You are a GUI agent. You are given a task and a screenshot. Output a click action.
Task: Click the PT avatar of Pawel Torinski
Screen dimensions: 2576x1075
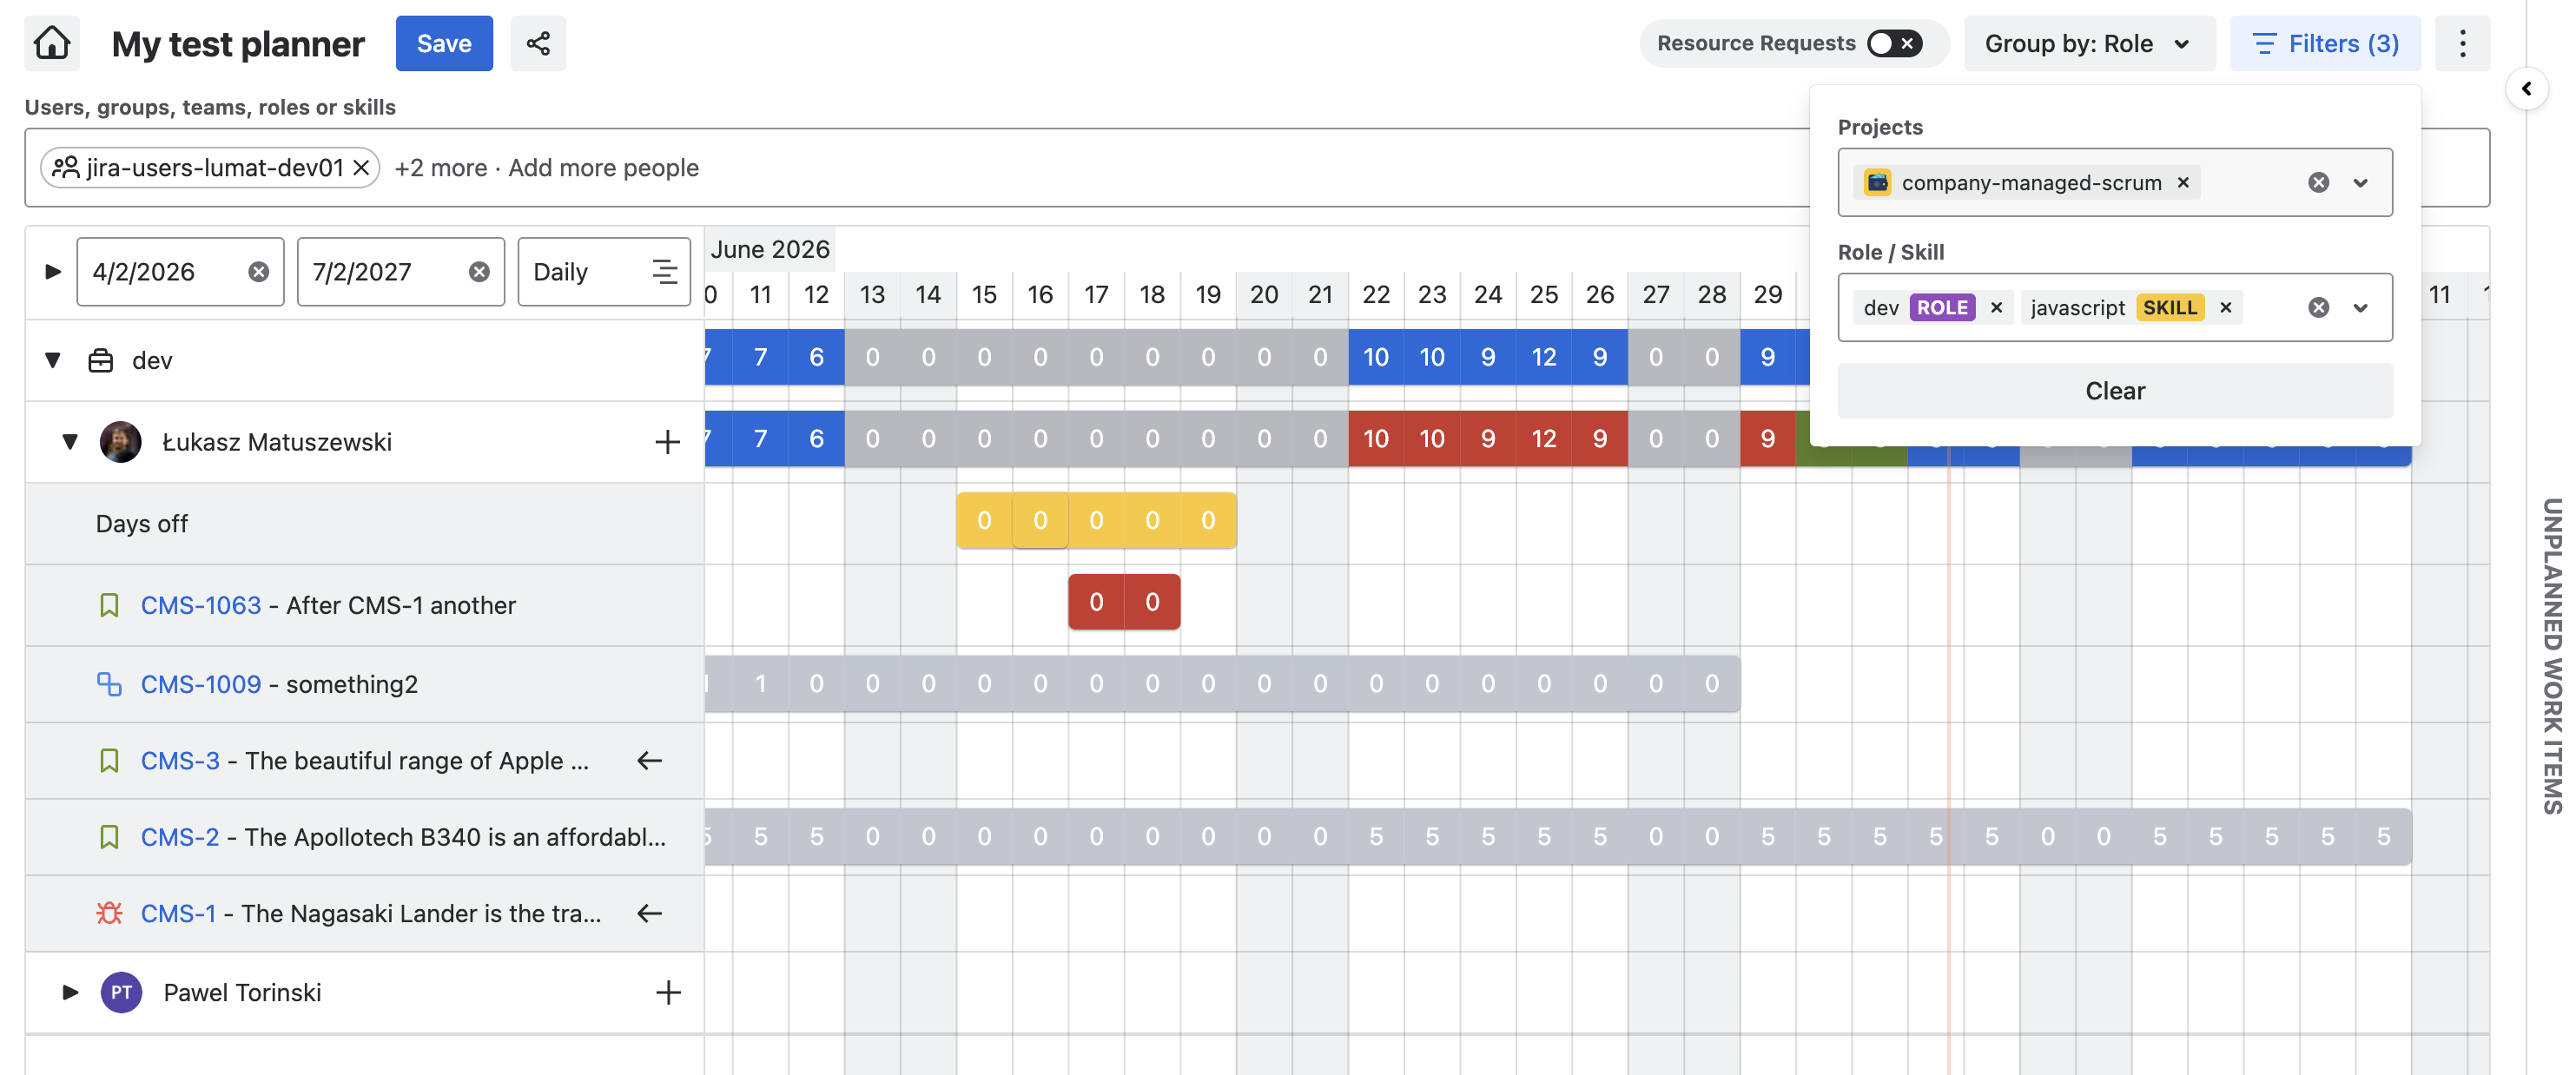tap(121, 992)
